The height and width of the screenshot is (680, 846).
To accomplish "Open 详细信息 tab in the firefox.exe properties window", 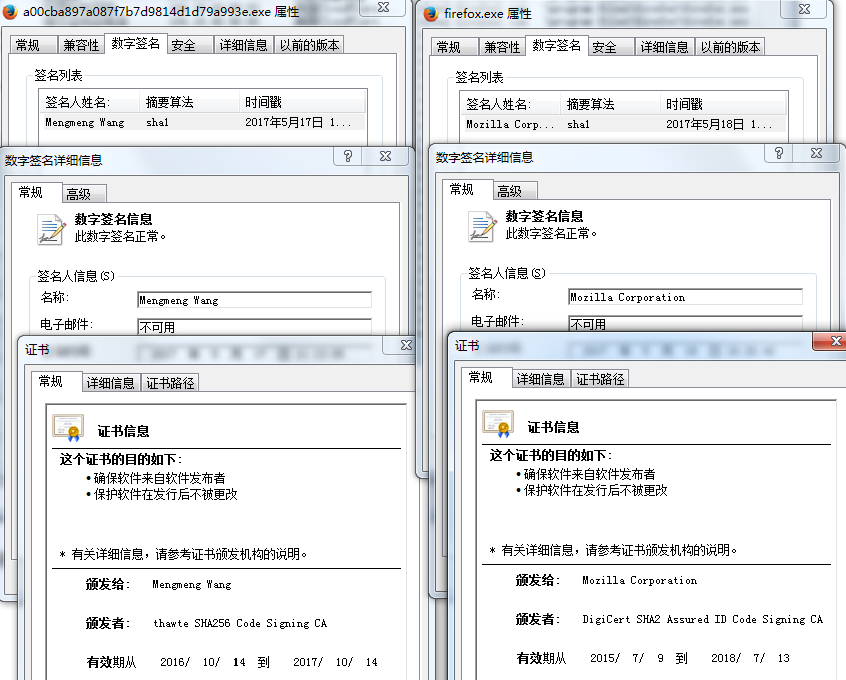I will click(x=664, y=47).
